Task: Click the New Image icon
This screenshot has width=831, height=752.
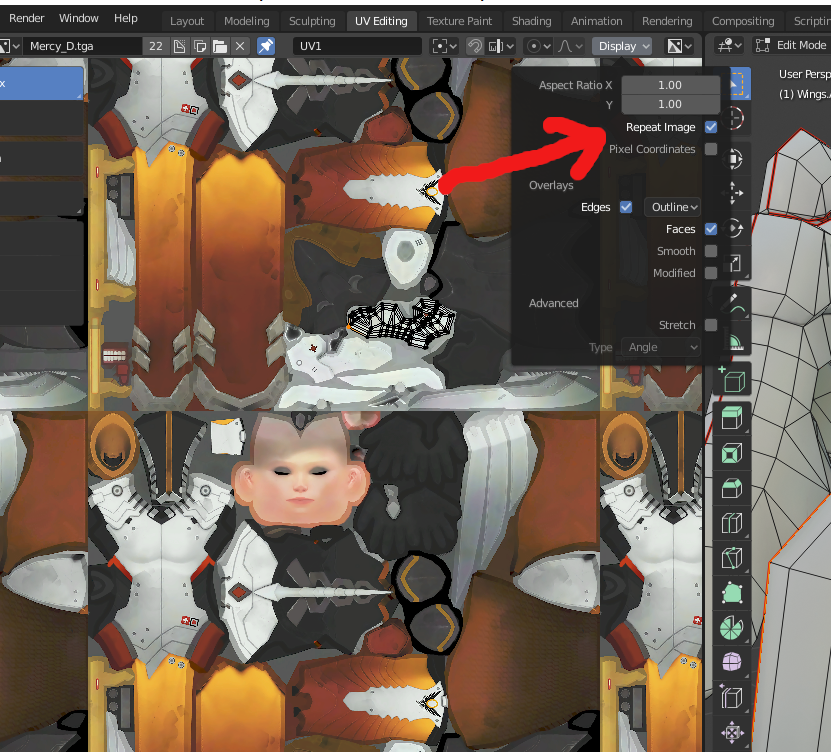Action: click(x=200, y=46)
